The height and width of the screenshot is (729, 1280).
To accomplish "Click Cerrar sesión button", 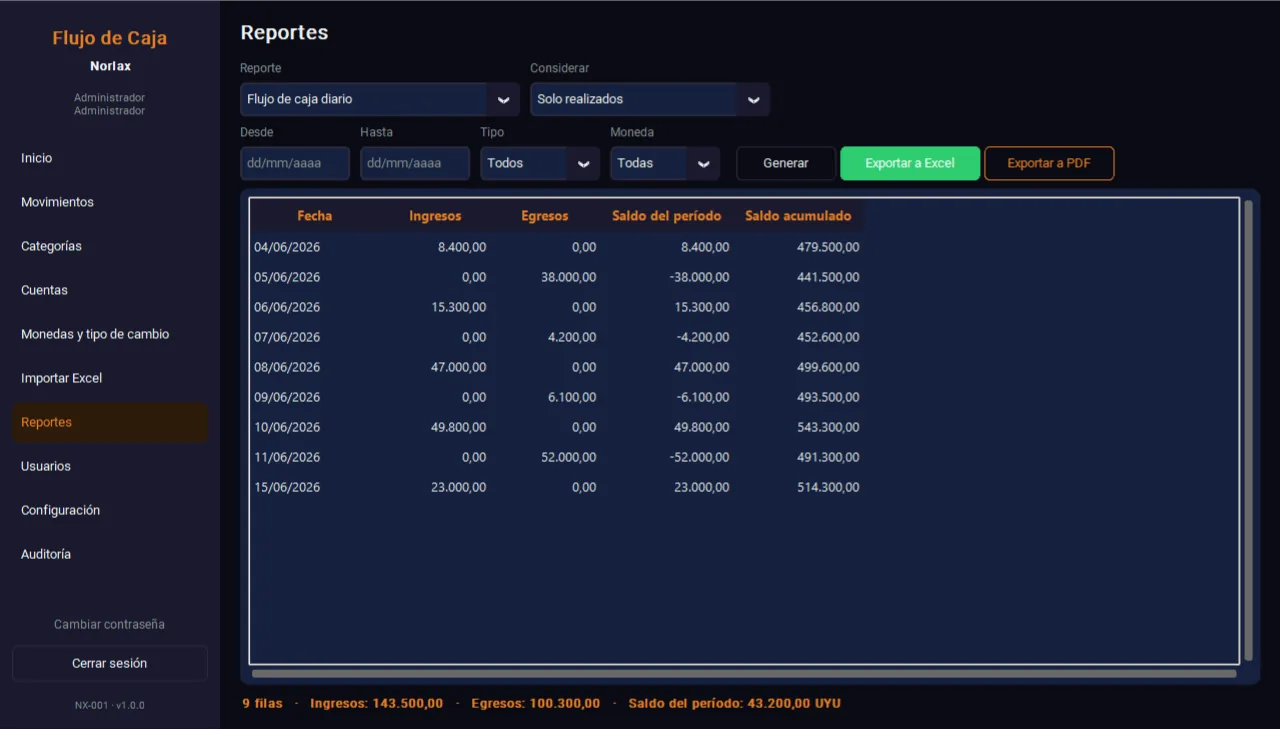I will click(110, 663).
